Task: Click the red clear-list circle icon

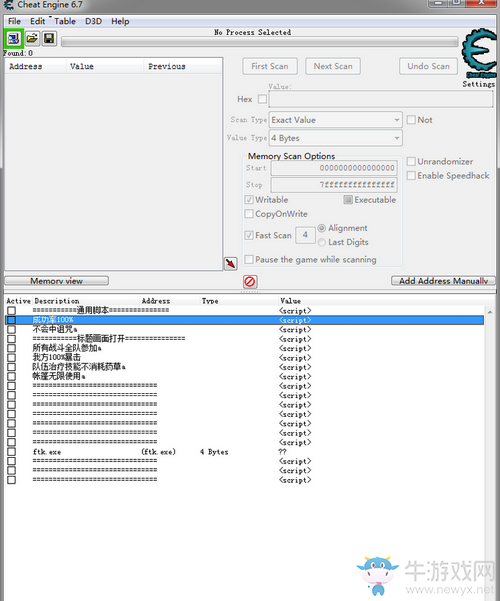Action: point(250,282)
